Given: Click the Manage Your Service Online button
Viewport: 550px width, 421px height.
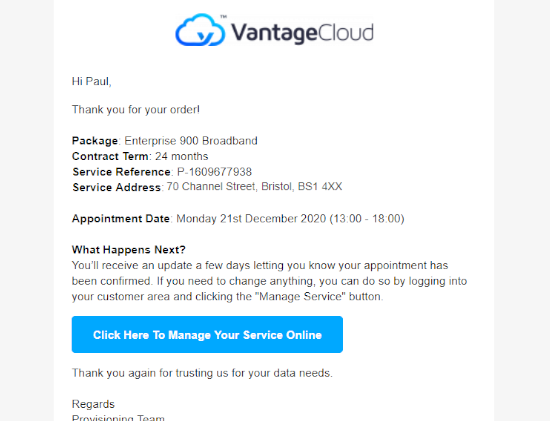Looking at the screenshot, I should (x=207, y=334).
